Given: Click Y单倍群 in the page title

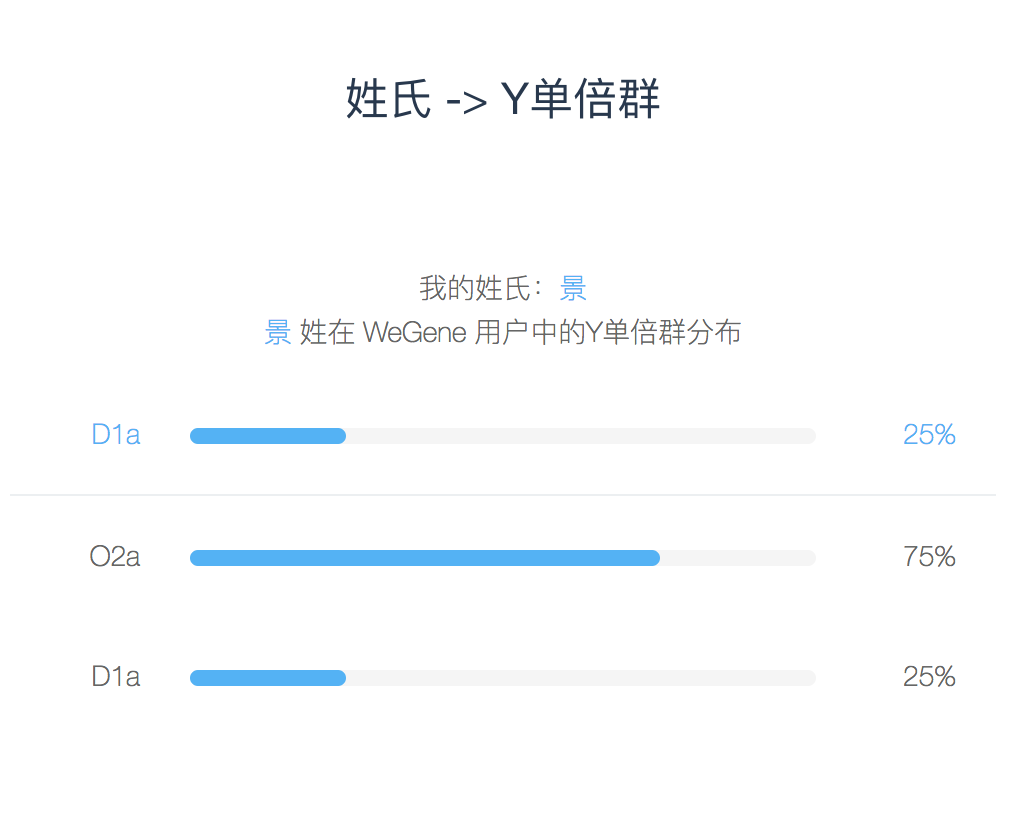Looking at the screenshot, I should (x=580, y=99).
